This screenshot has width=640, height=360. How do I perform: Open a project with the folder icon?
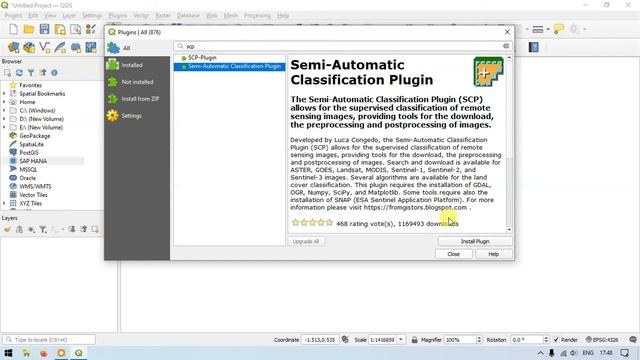click(29, 29)
